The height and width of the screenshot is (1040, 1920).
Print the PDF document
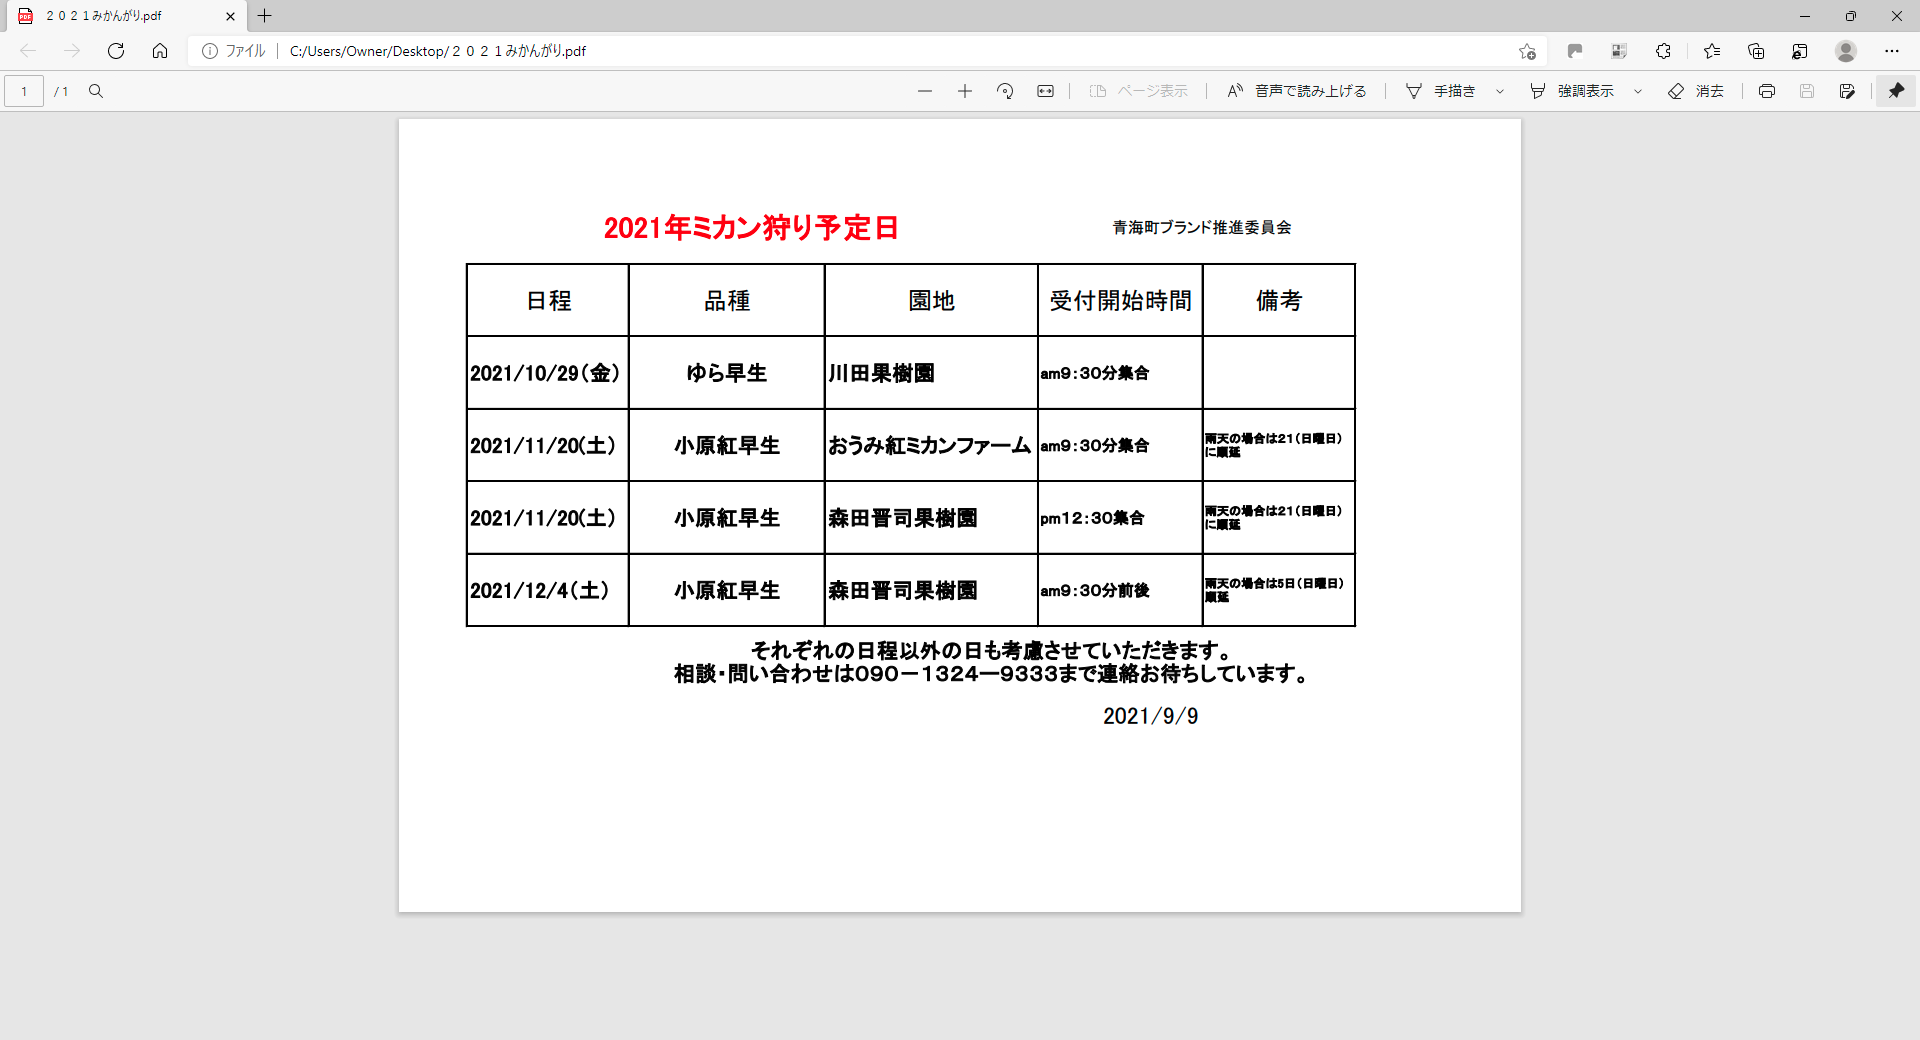click(1767, 91)
